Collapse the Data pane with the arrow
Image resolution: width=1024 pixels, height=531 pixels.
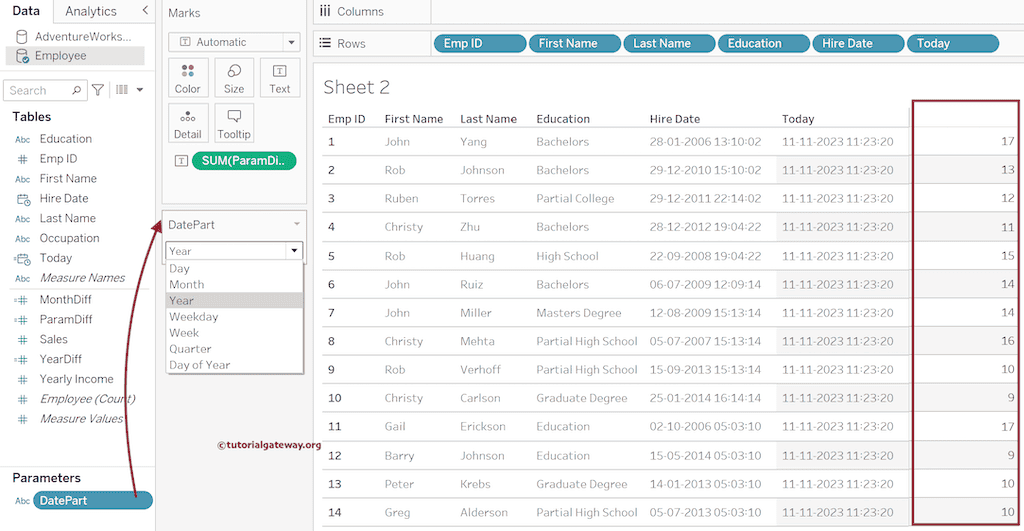pos(146,11)
